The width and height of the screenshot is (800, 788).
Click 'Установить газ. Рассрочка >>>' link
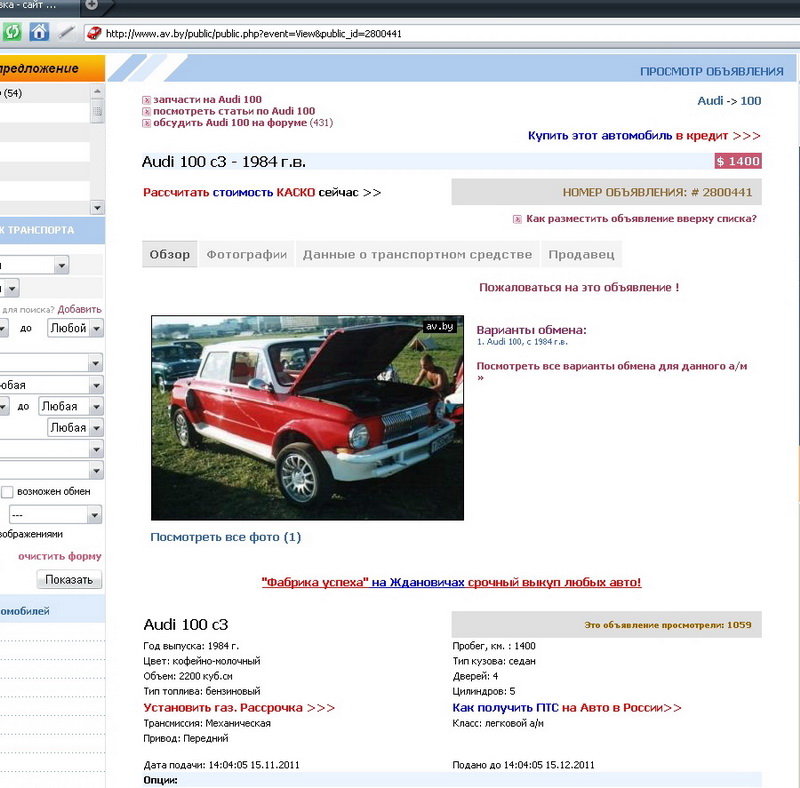click(x=239, y=708)
